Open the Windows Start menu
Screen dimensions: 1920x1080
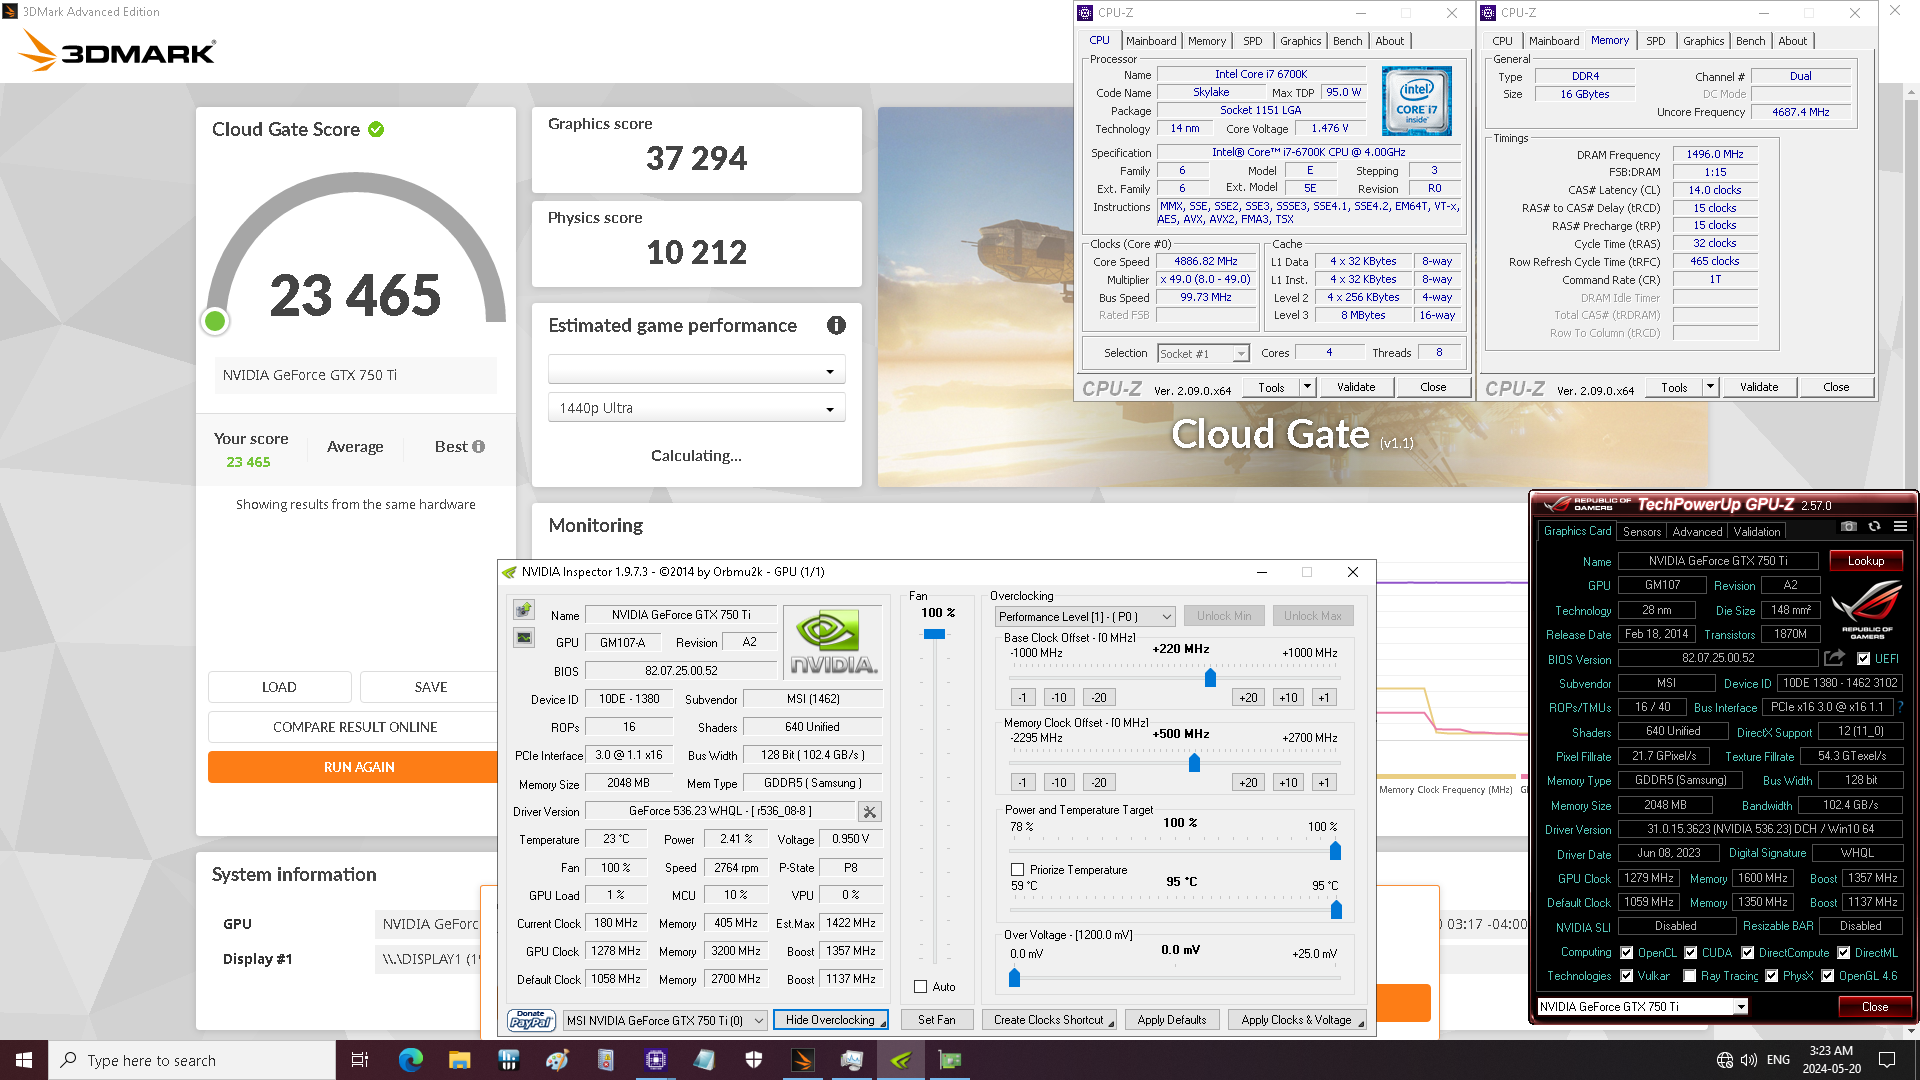point(24,1060)
